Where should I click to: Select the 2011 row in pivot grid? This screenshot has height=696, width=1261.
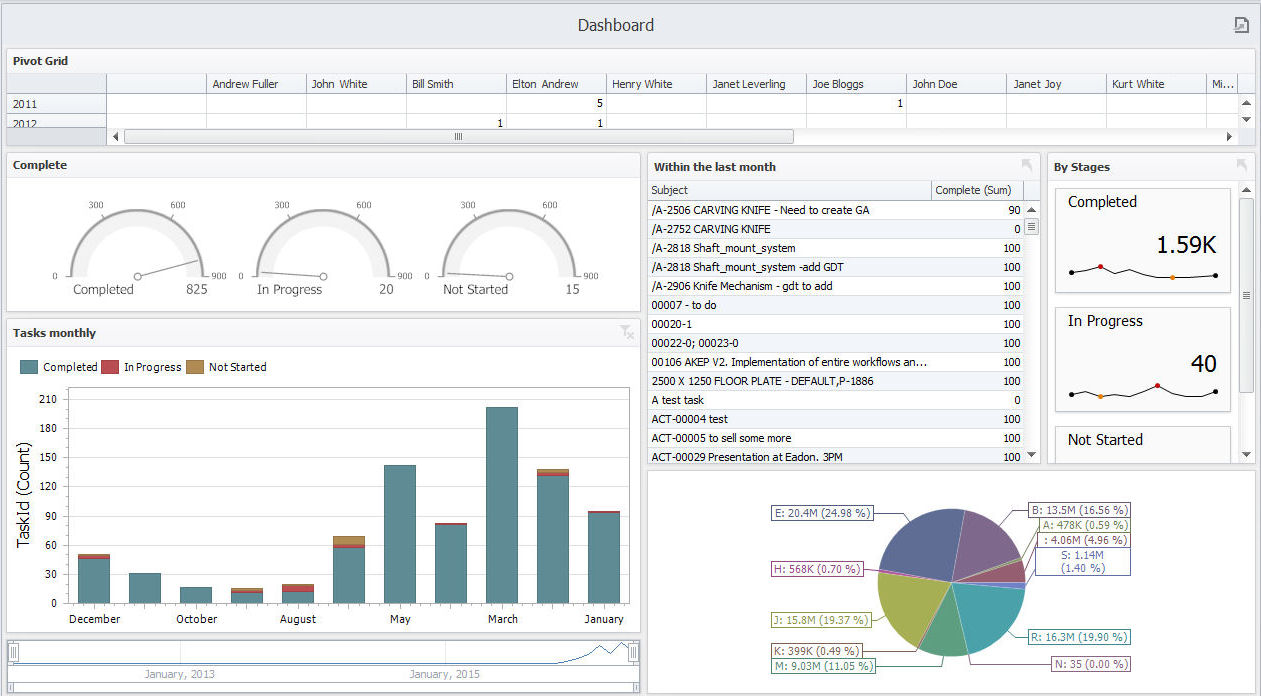(56, 104)
